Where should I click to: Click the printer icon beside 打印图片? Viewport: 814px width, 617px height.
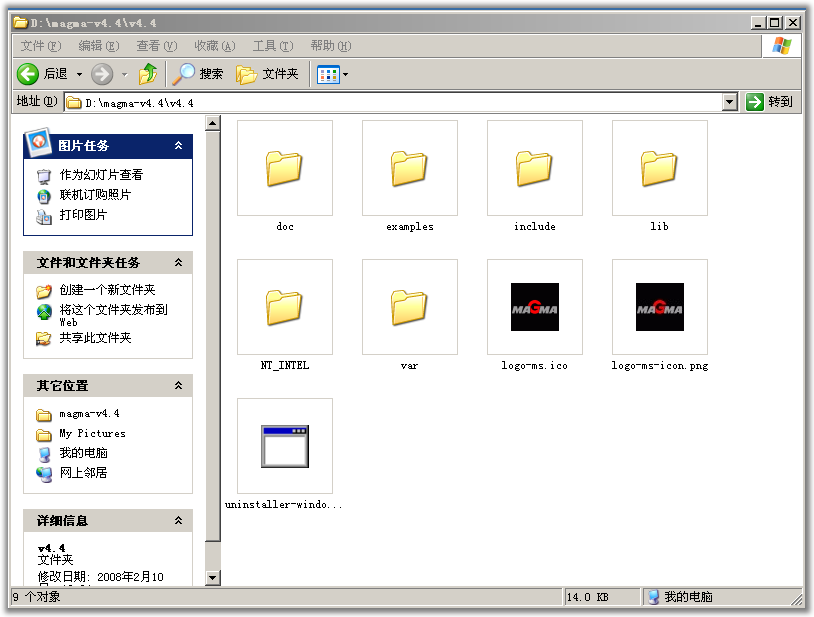click(x=44, y=216)
